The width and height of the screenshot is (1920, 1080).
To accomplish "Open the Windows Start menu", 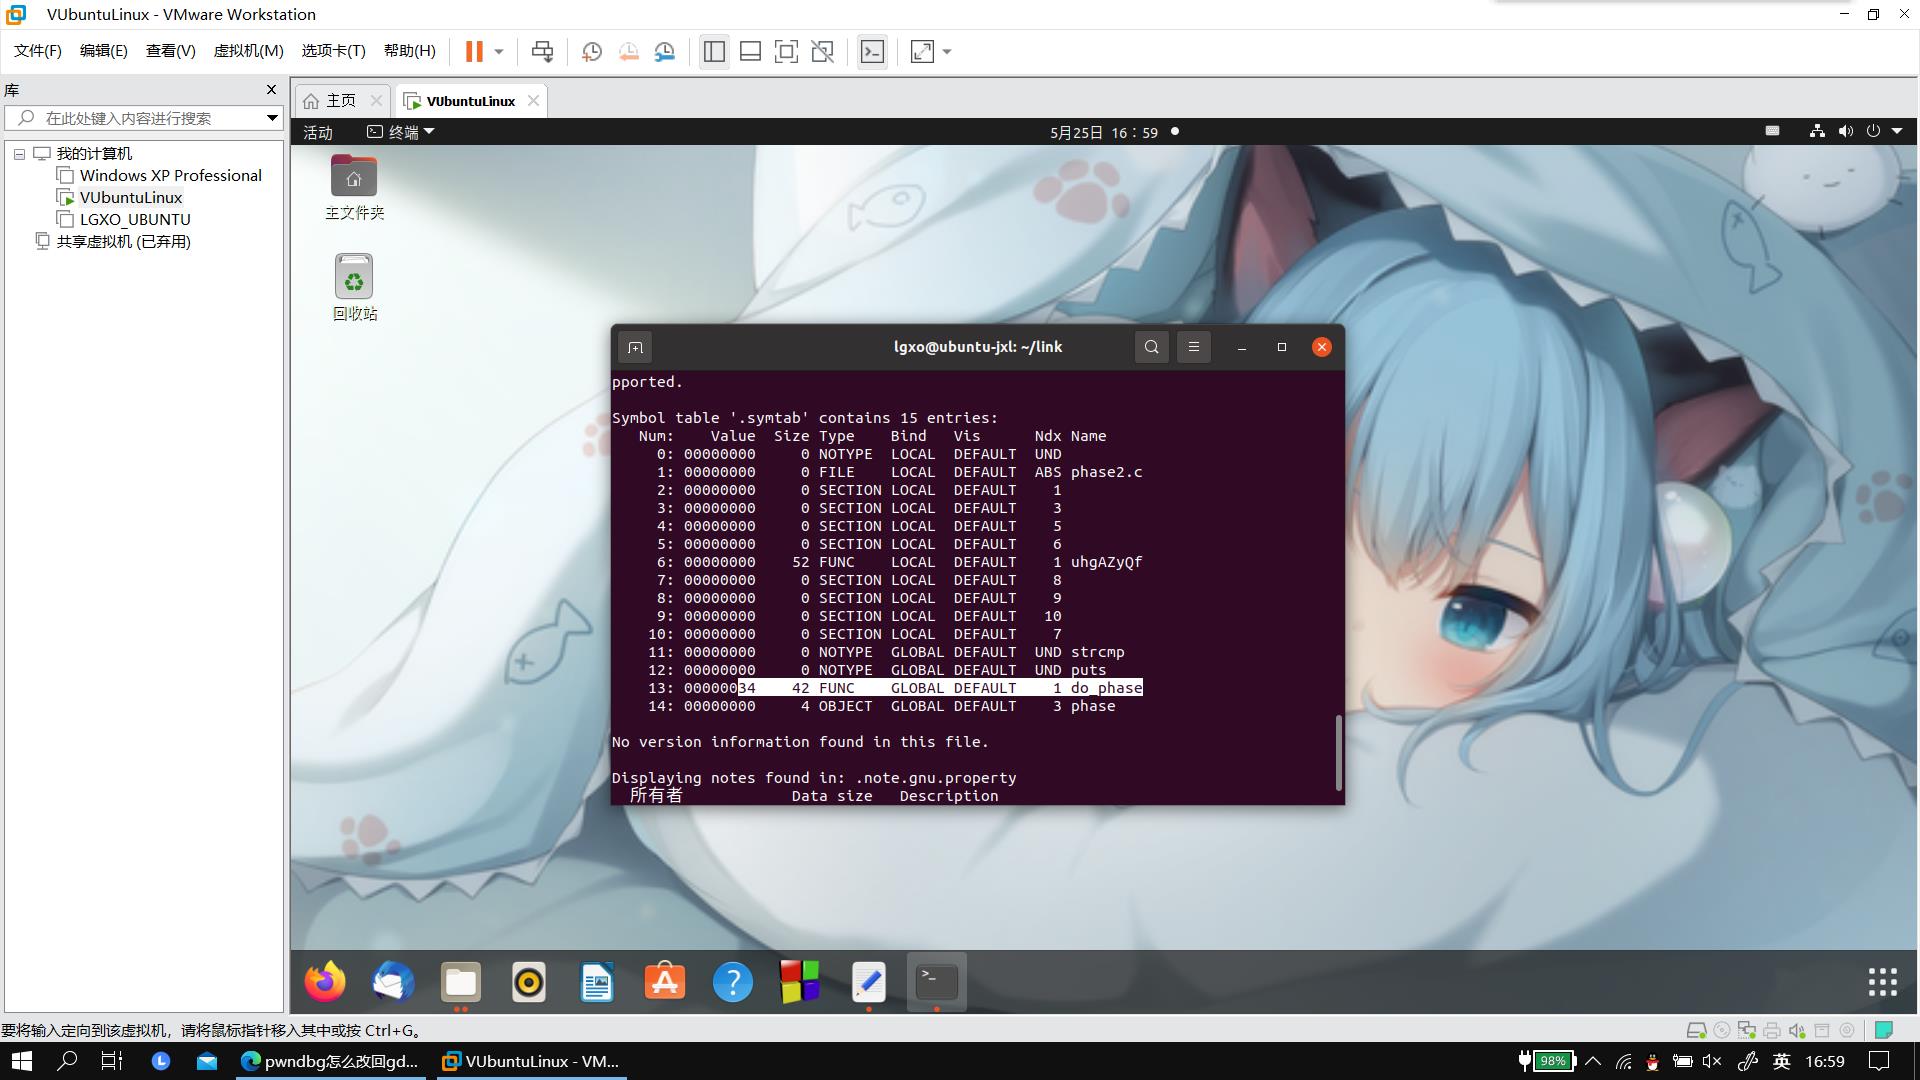I will point(21,1061).
